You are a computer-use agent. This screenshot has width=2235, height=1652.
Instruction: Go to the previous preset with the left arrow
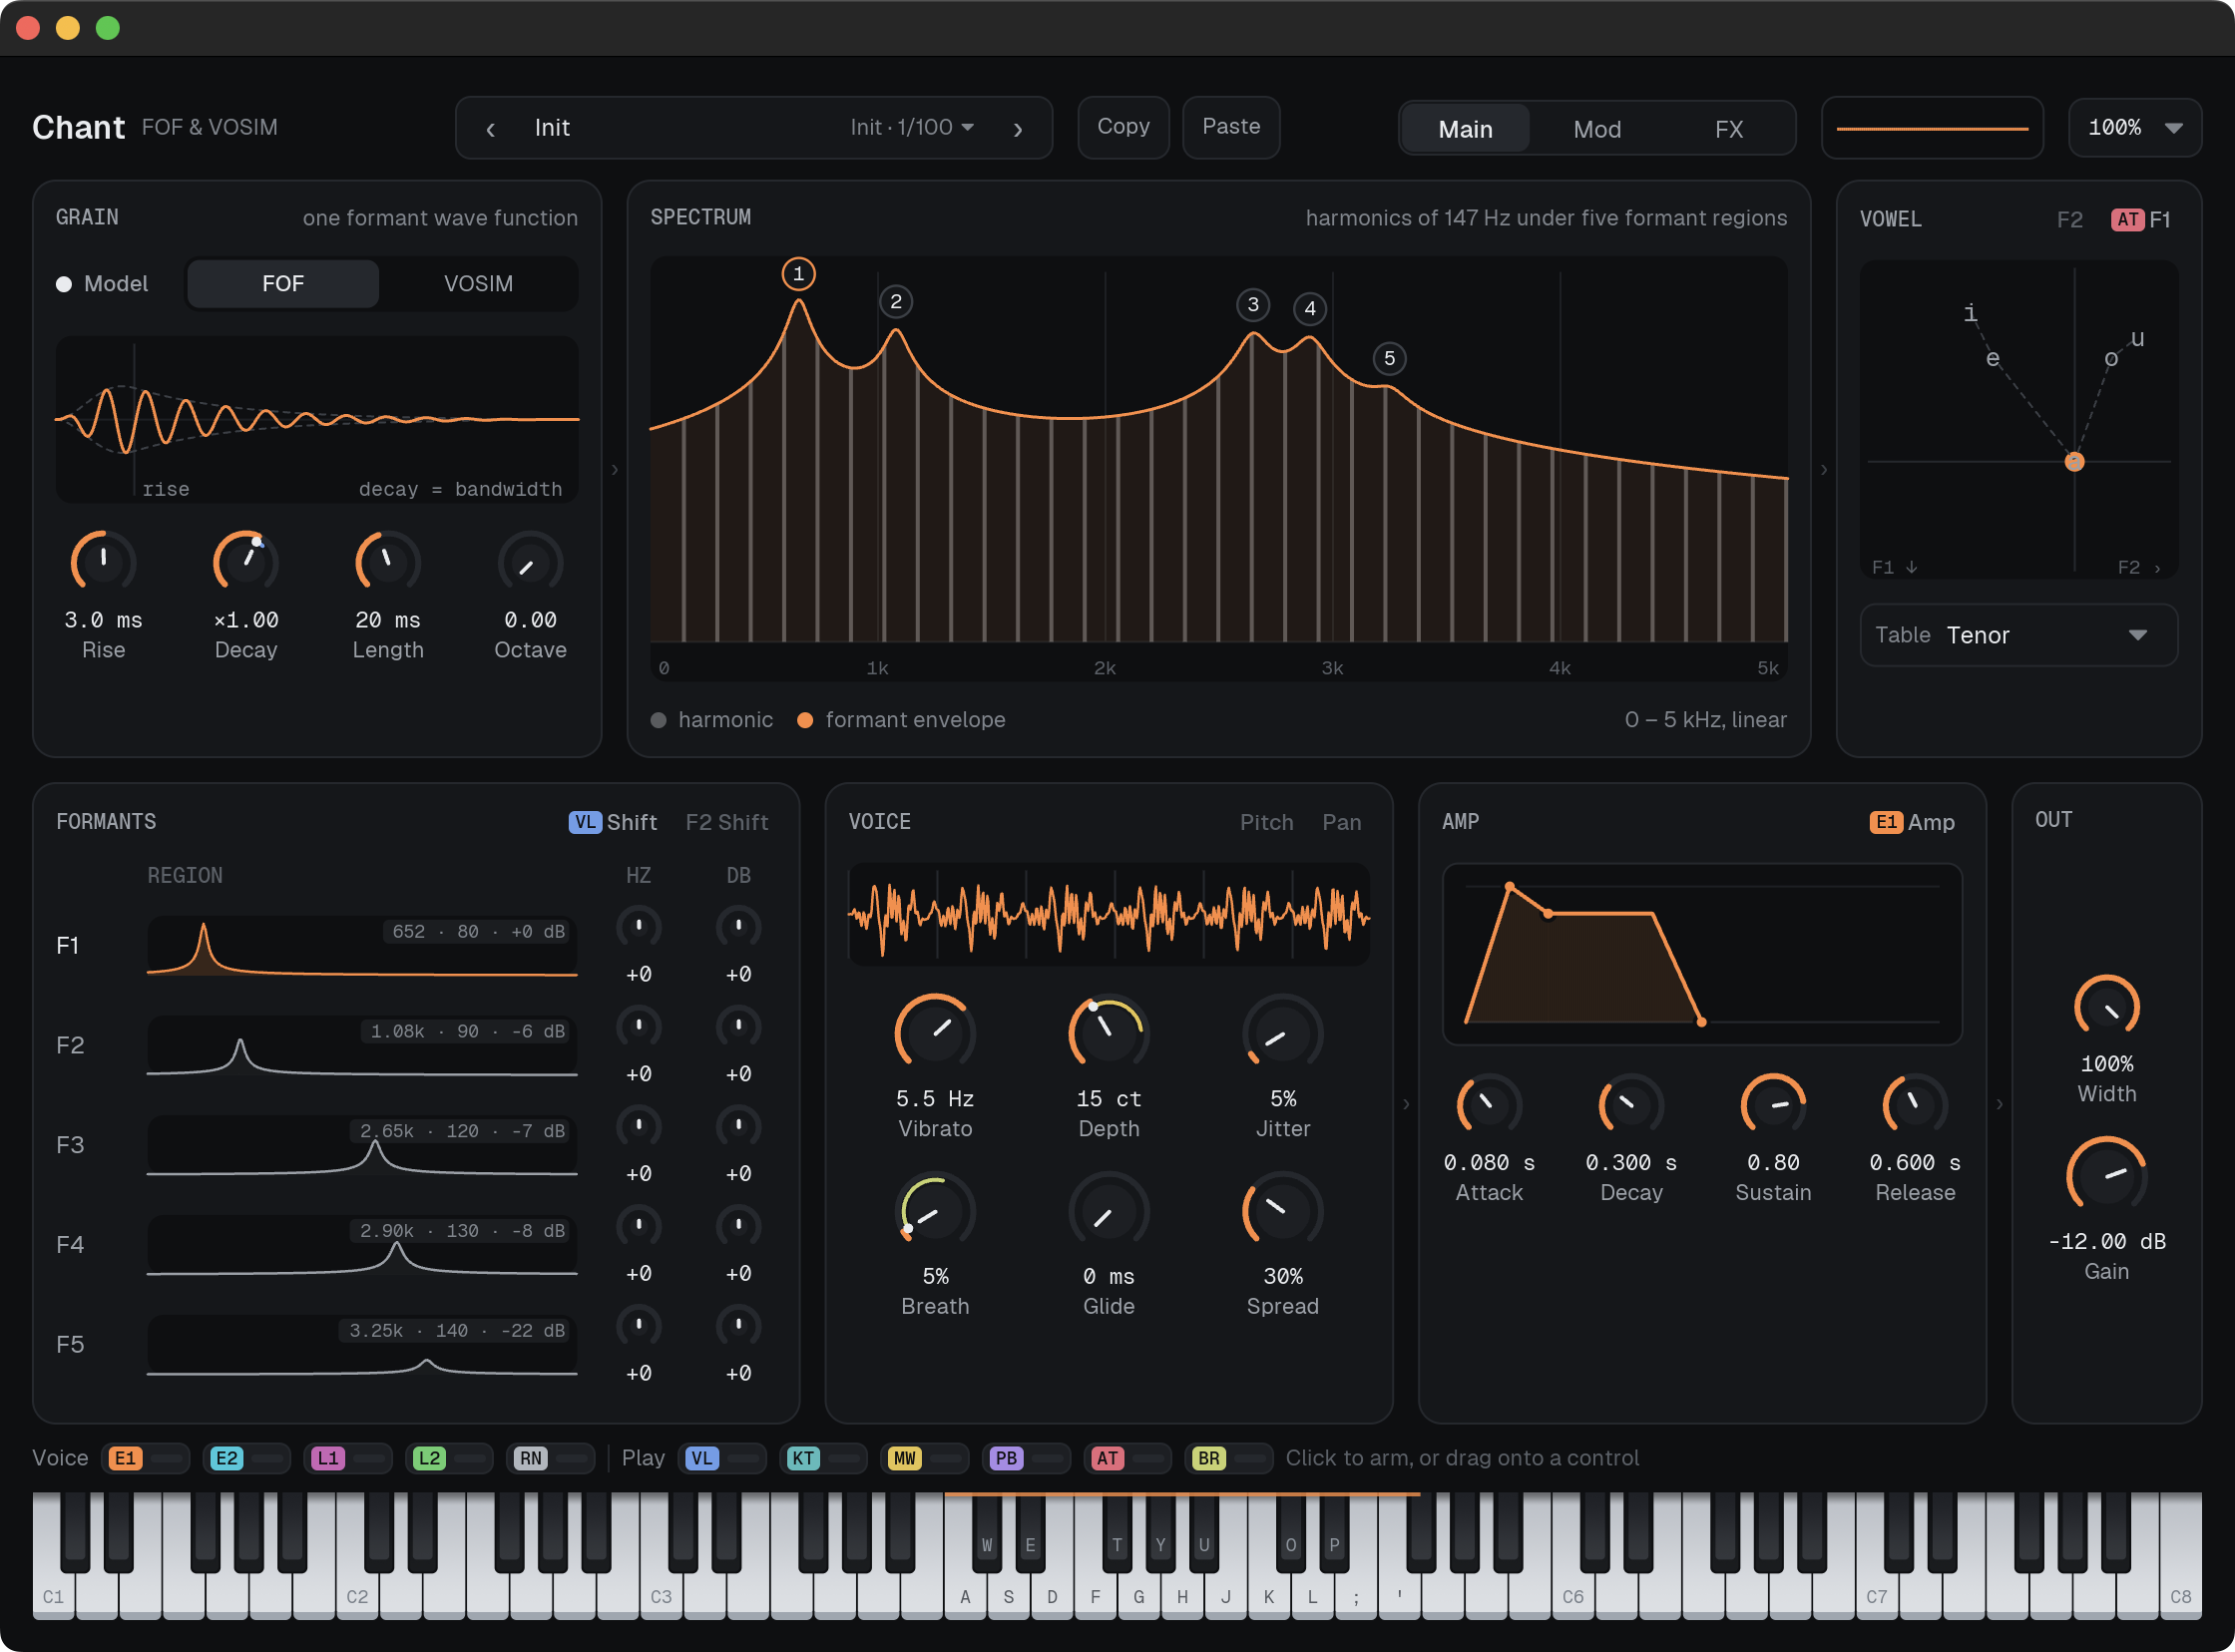[x=490, y=128]
